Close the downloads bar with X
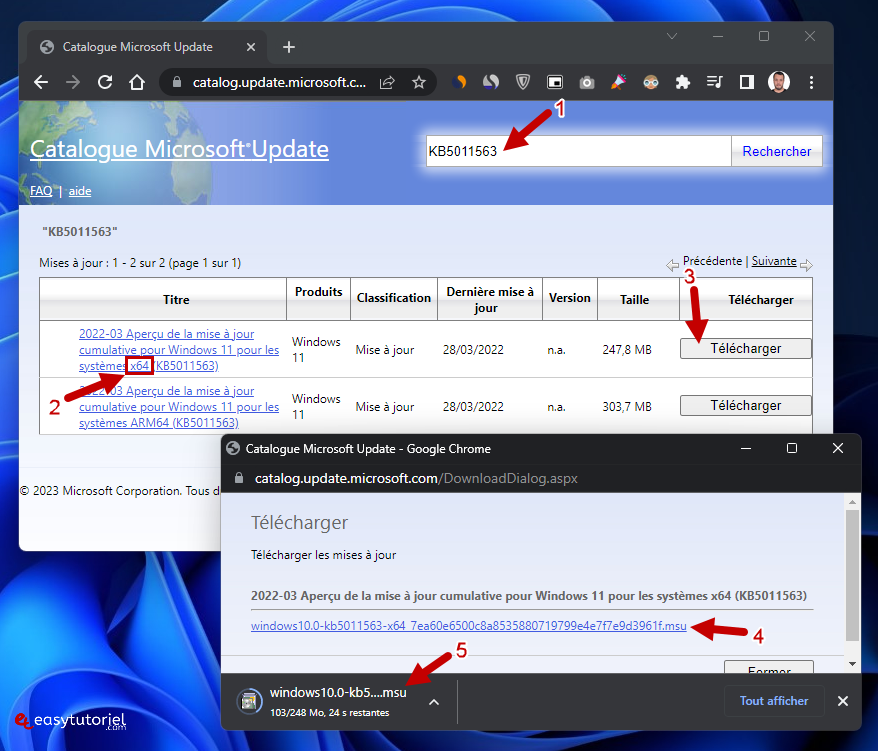The width and height of the screenshot is (878, 751). click(843, 701)
